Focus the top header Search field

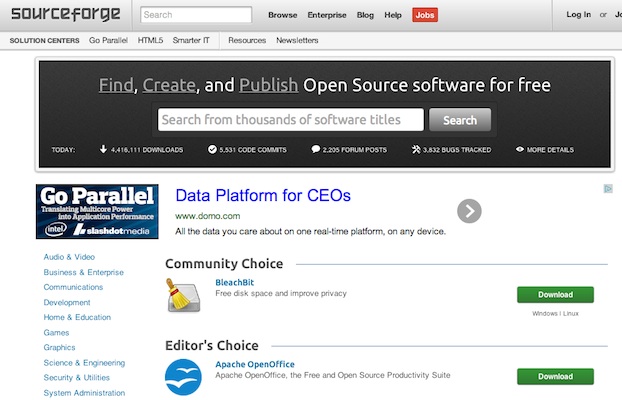tap(196, 15)
